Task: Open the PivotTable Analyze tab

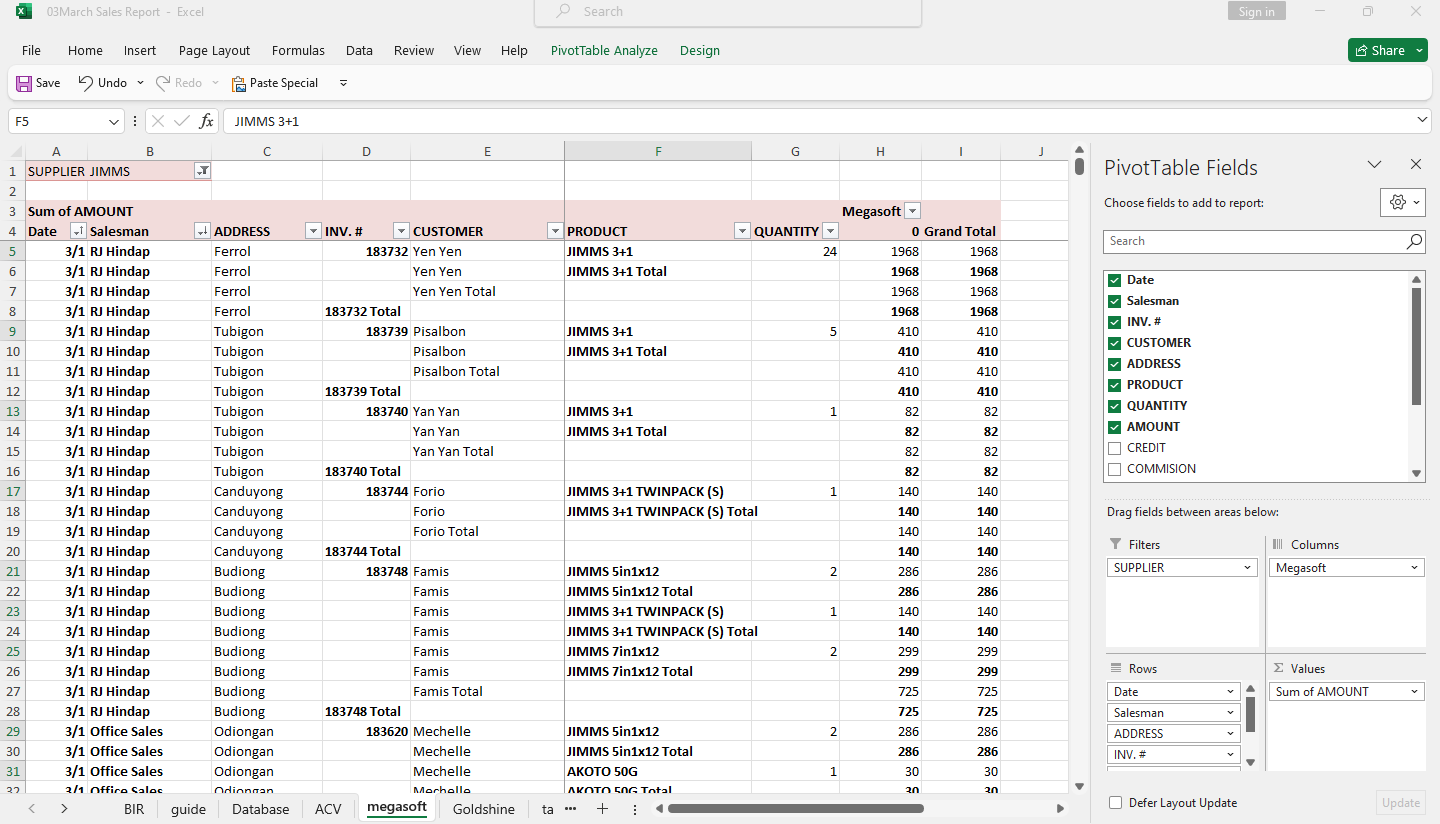Action: (604, 51)
